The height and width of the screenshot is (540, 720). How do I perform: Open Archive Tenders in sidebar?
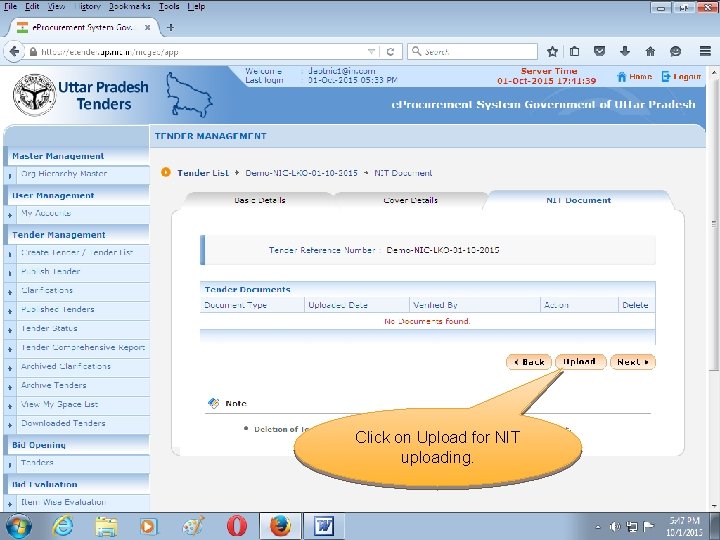click(x=54, y=385)
